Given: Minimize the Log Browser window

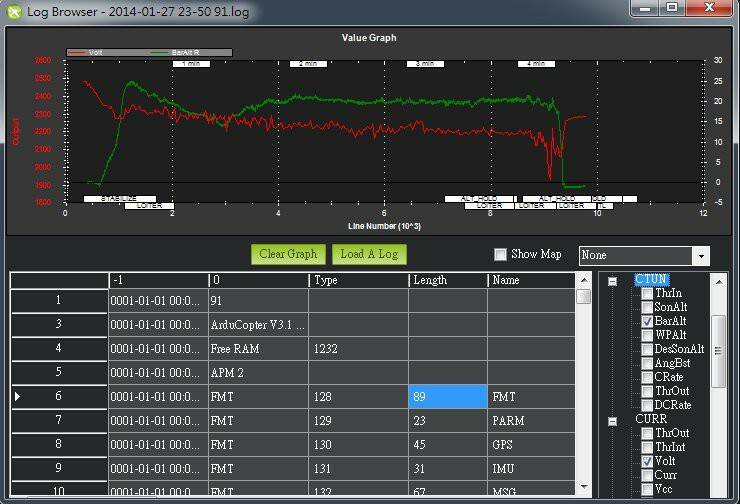Looking at the screenshot, I should click(645, 8).
